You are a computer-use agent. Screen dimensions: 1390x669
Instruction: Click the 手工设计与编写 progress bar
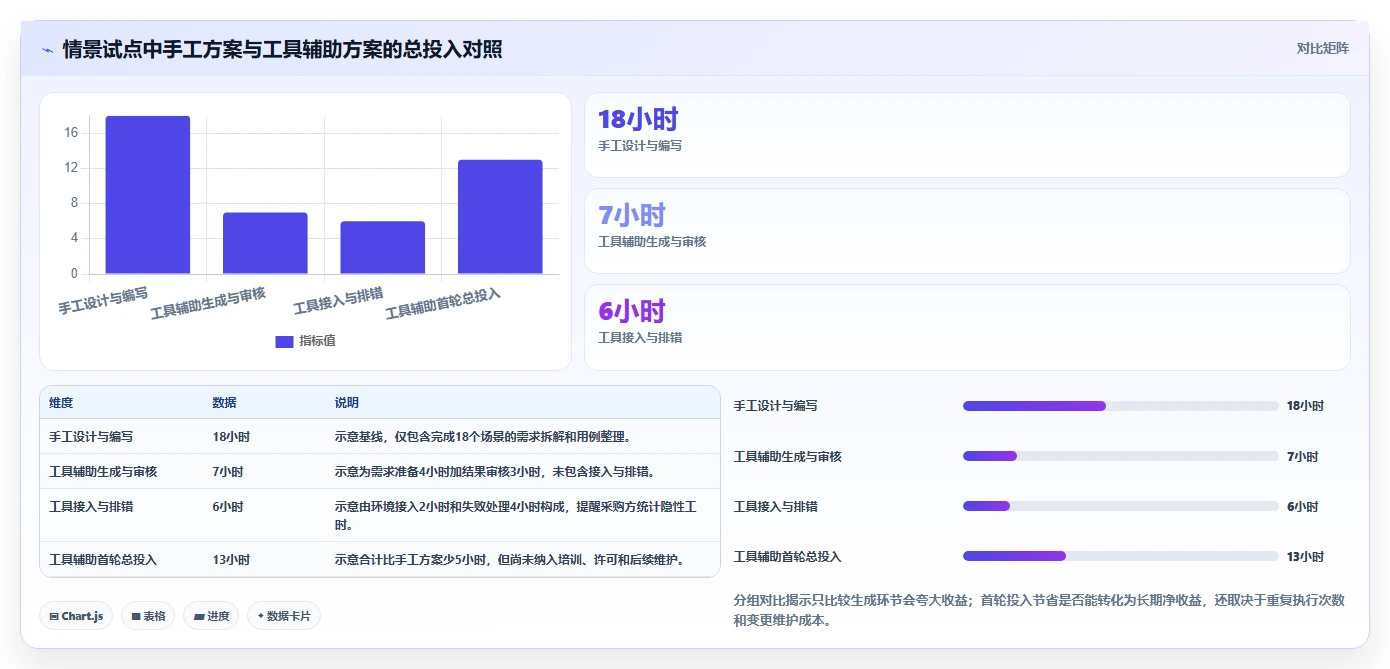(1120, 406)
